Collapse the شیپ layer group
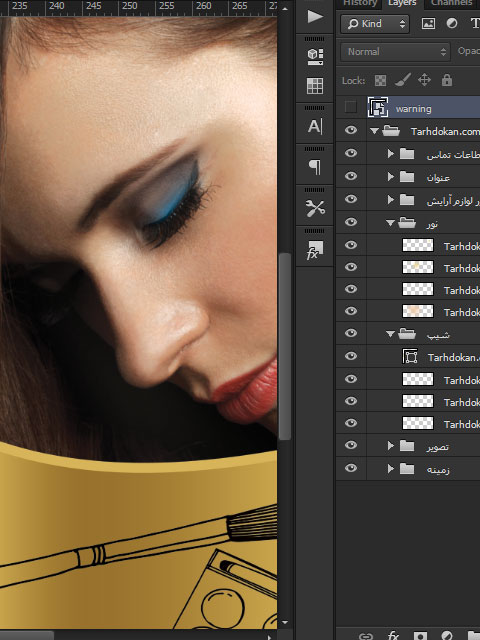Screen dimensions: 480x640 coord(390,334)
